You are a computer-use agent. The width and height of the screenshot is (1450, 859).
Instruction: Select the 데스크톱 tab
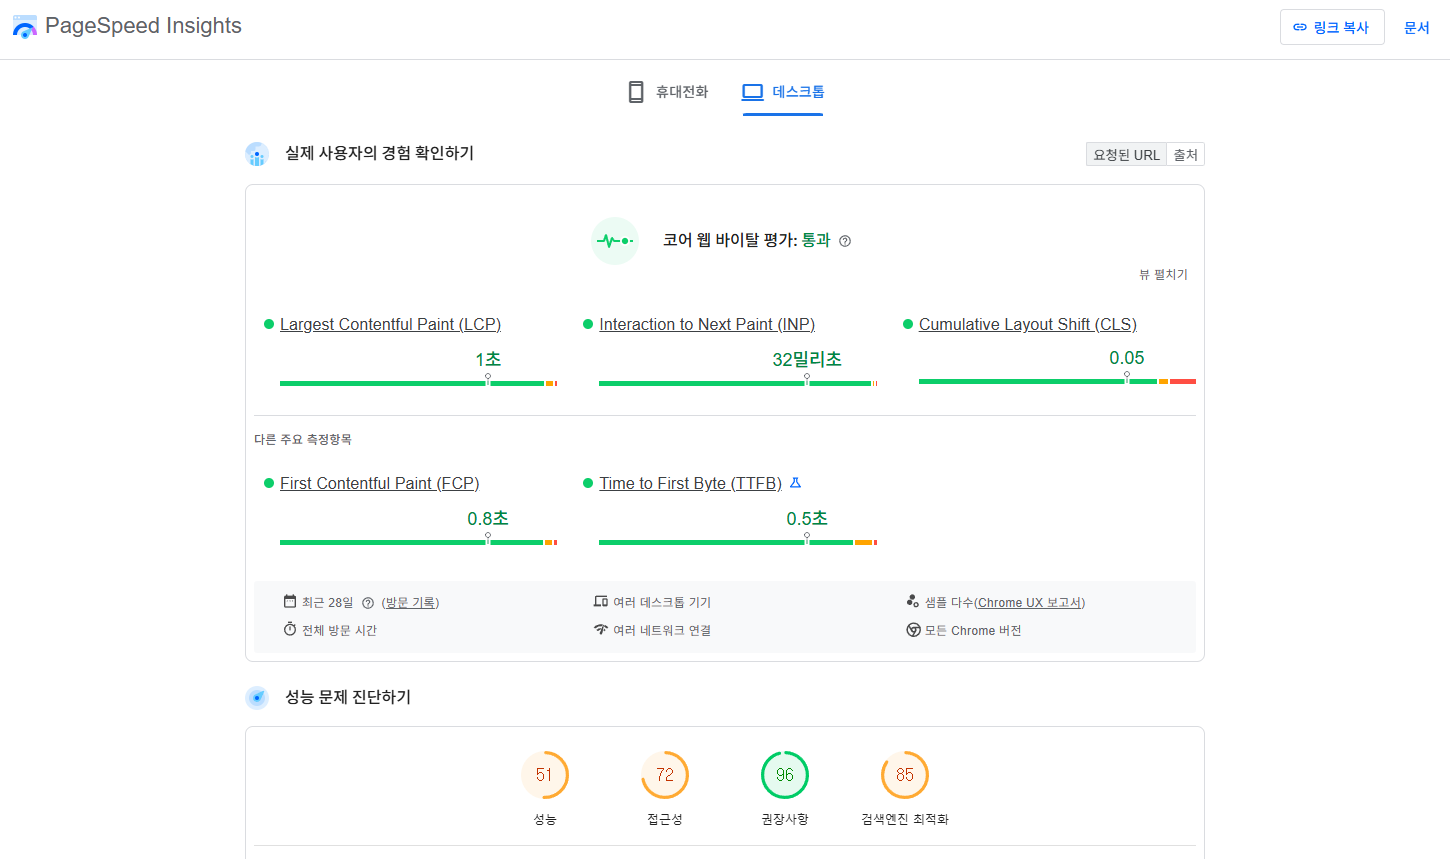pos(783,92)
